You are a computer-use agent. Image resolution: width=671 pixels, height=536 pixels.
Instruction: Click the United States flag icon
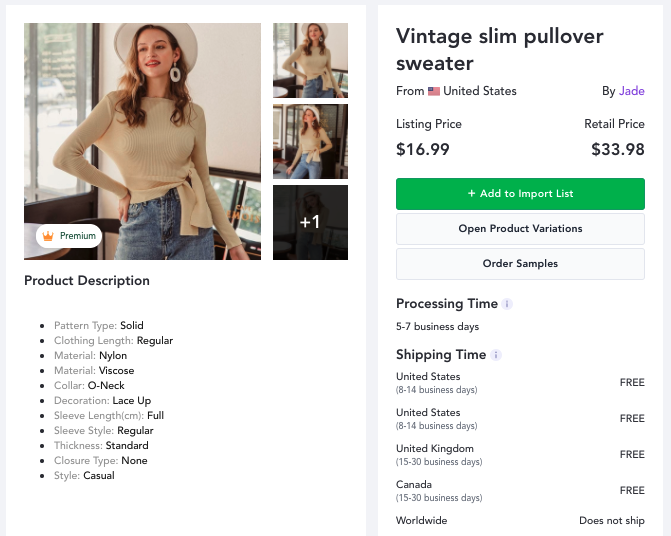[x=434, y=91]
